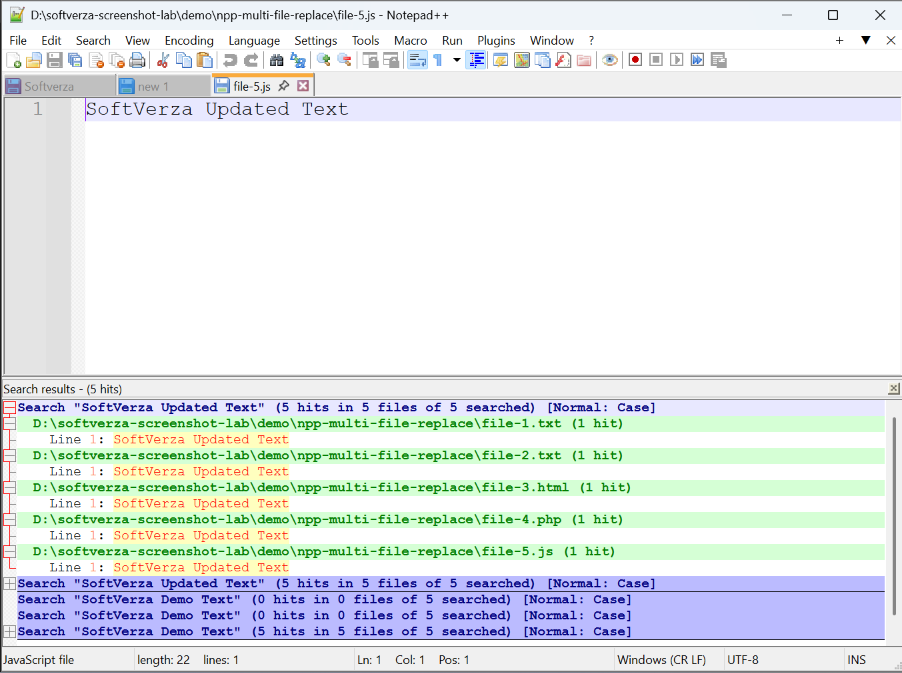Switch to the Softverza tab
This screenshot has width=902, height=673.
59,86
